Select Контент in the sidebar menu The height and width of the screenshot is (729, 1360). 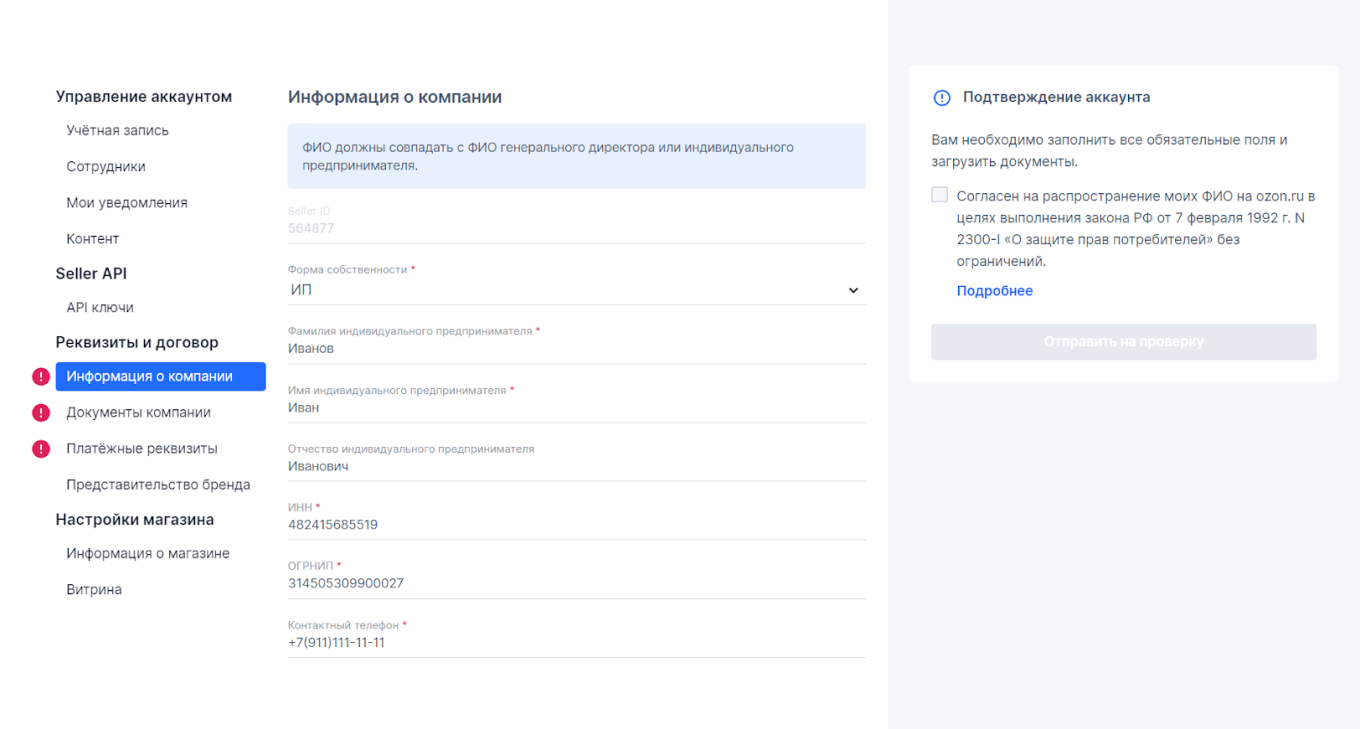[93, 239]
